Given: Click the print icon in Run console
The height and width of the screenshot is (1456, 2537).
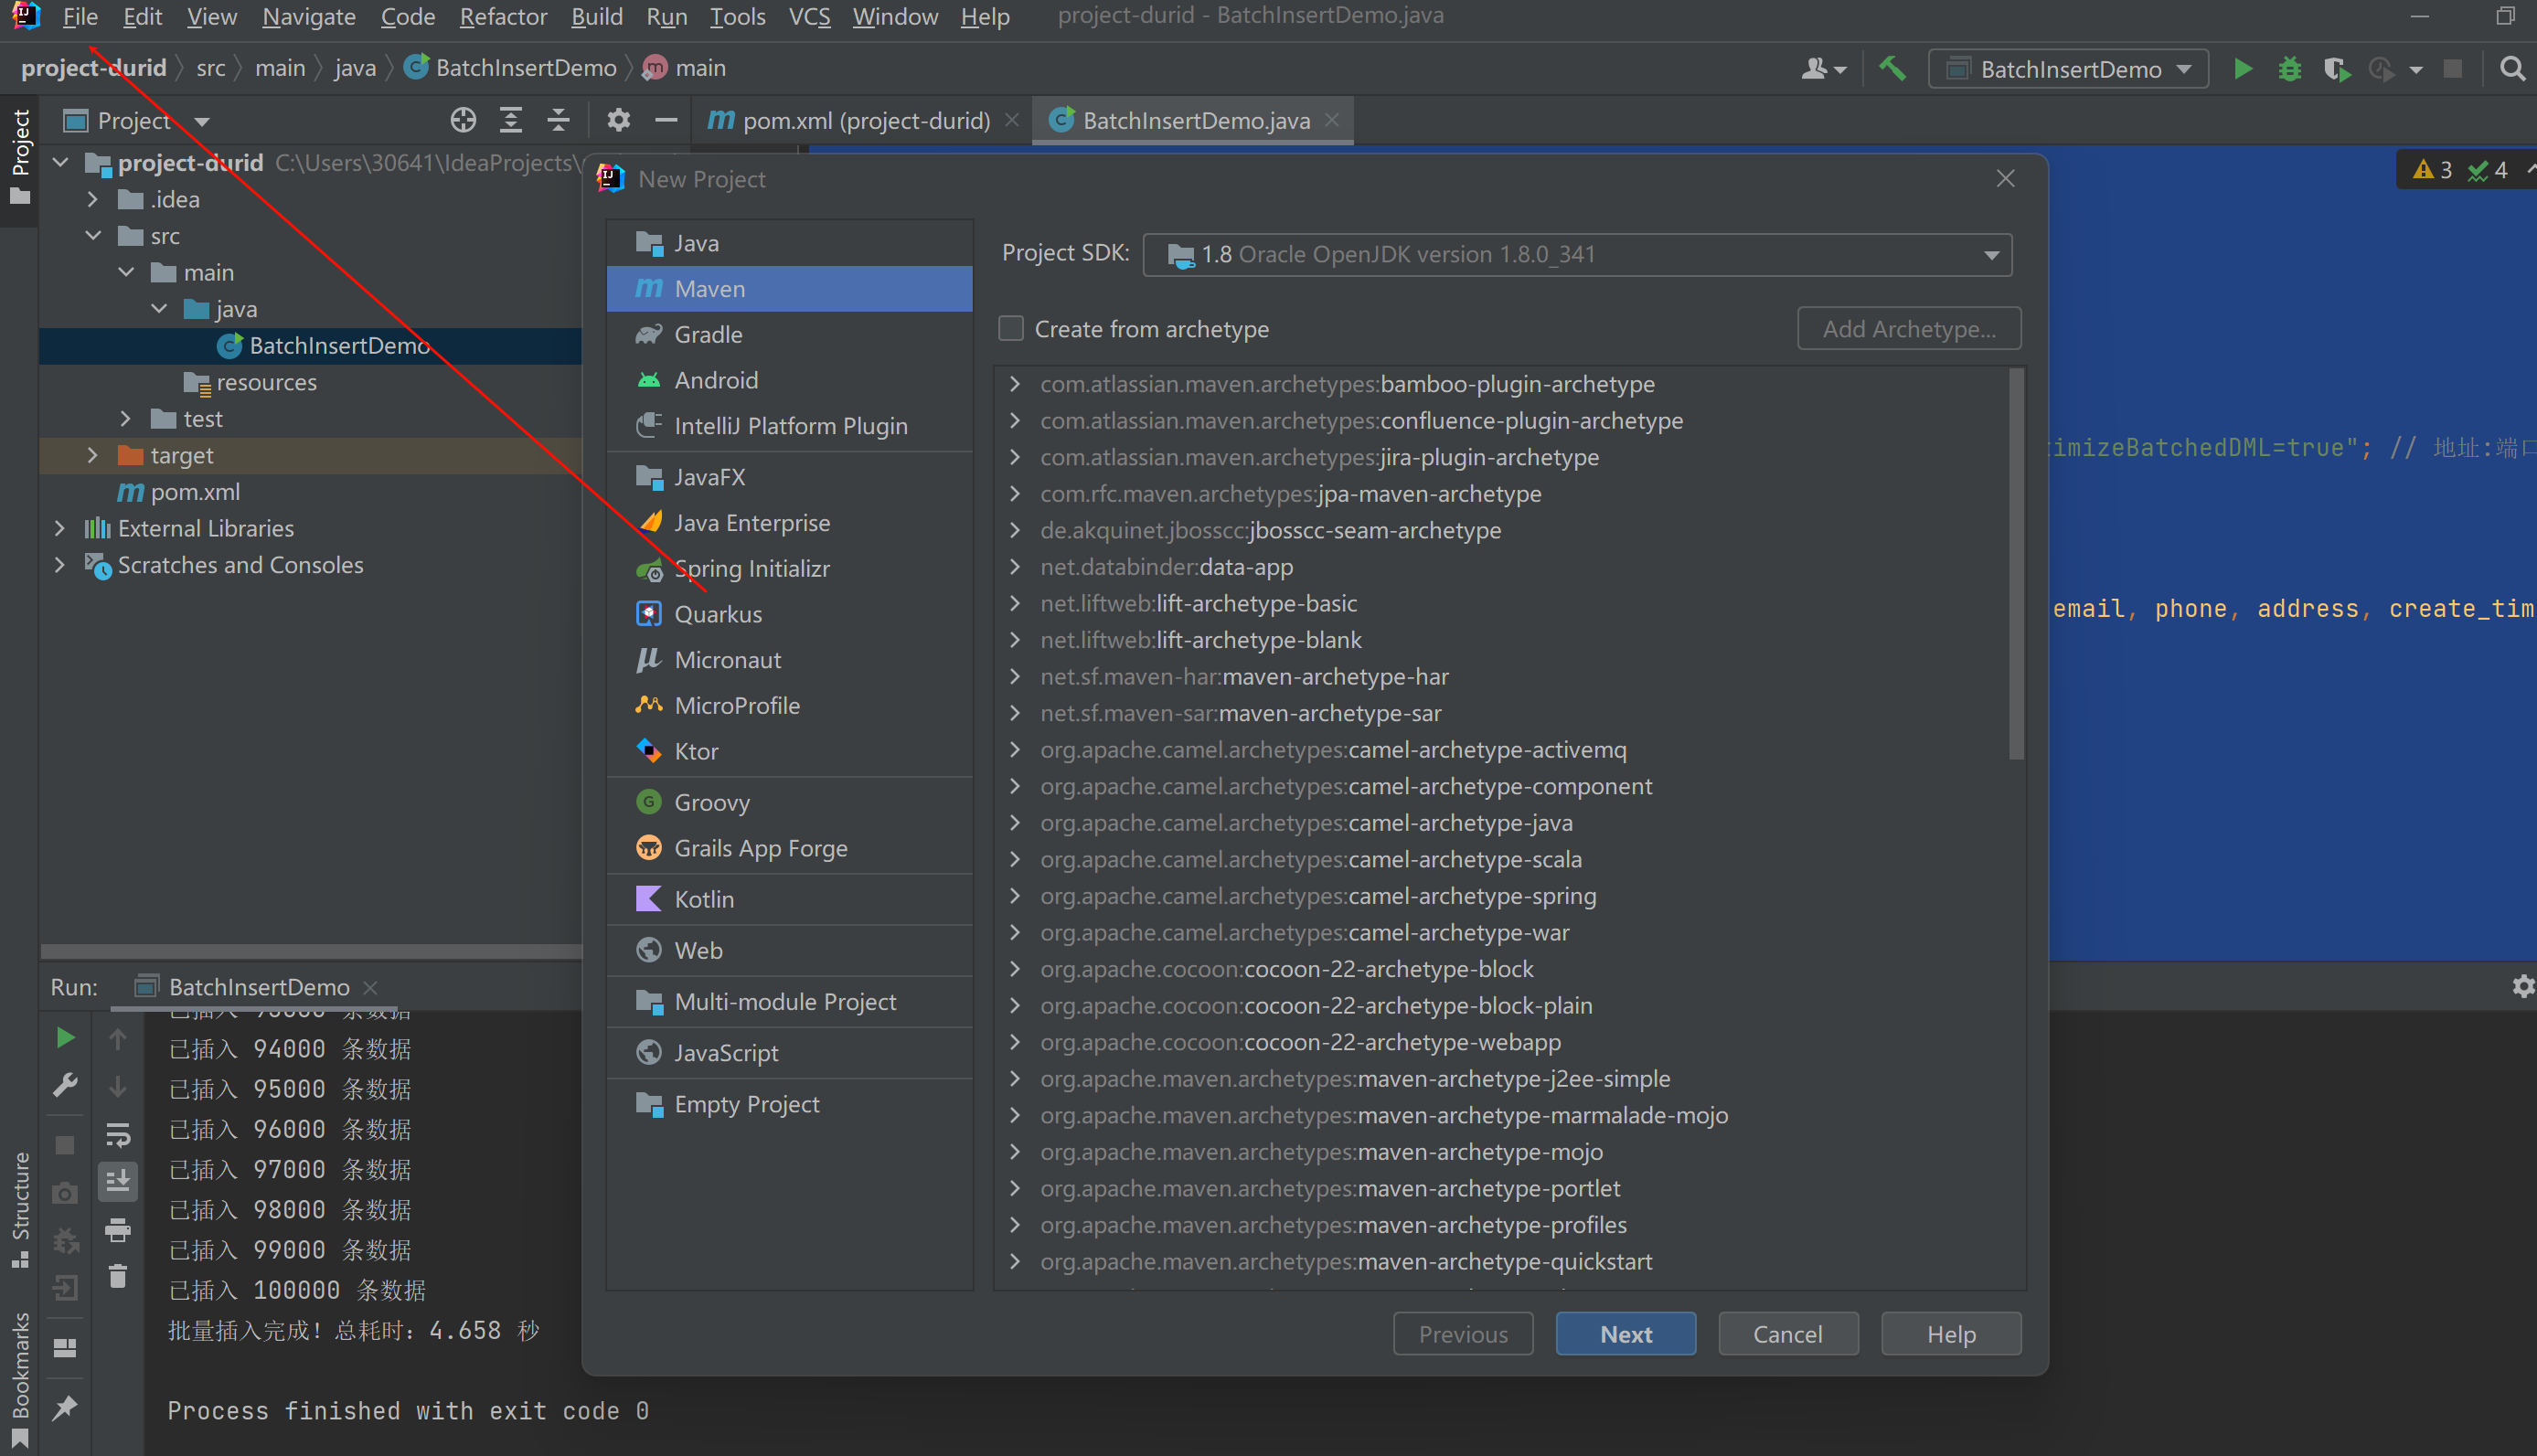Looking at the screenshot, I should [x=118, y=1230].
